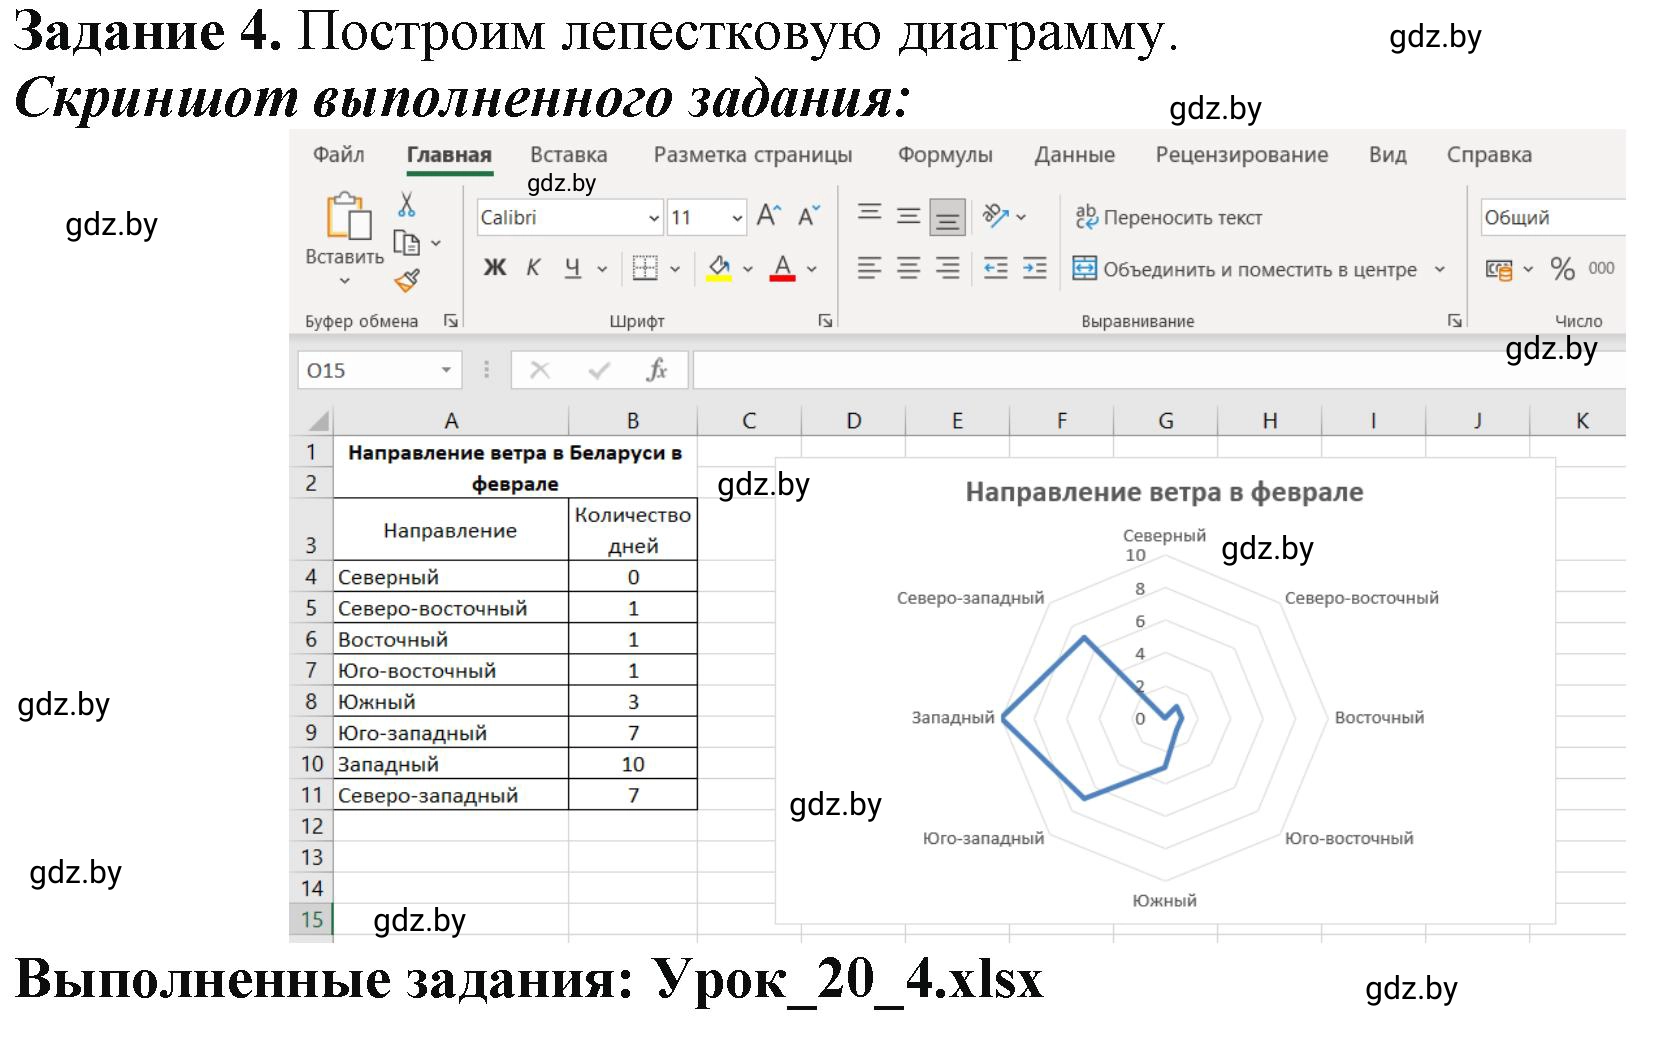Increase font size with the large A
Screen dimensions: 1661x1039
(x=768, y=215)
